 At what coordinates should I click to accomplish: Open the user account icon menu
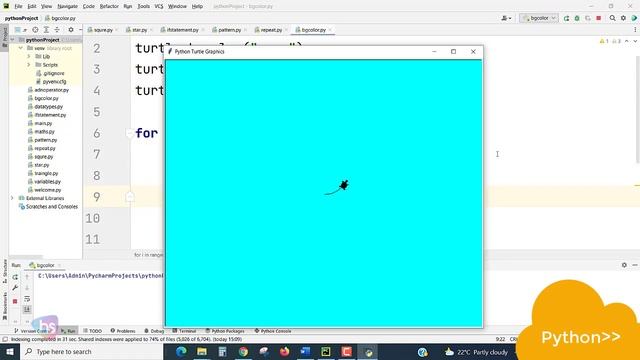pyautogui.click(x=506, y=18)
